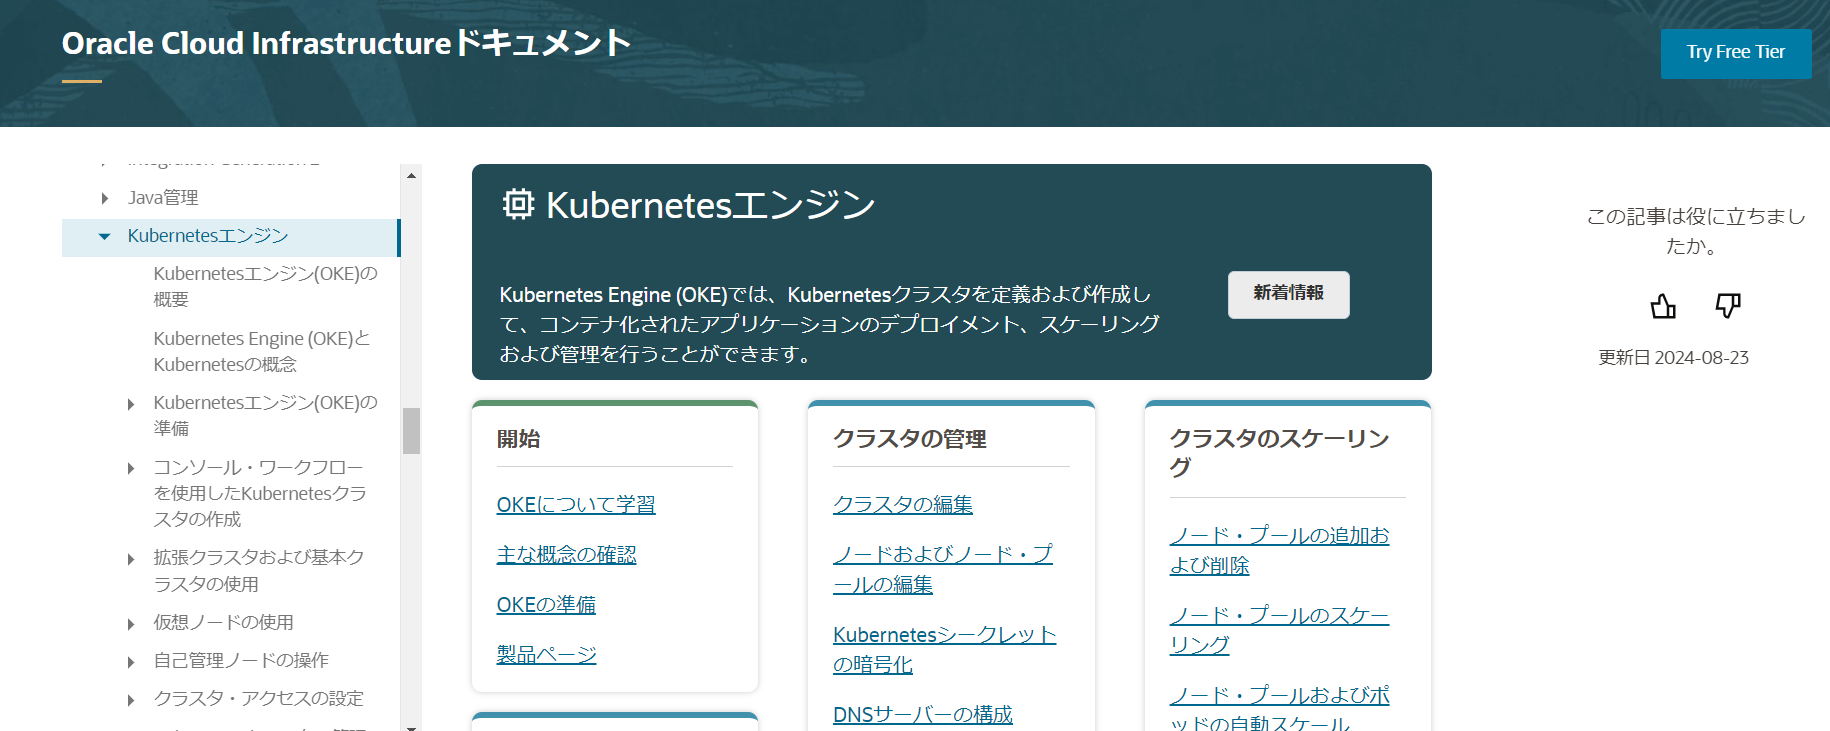This screenshot has height=731, width=1830.
Task: Open KubernetesエンジンOKEの概要 tree entry
Action: [x=266, y=286]
